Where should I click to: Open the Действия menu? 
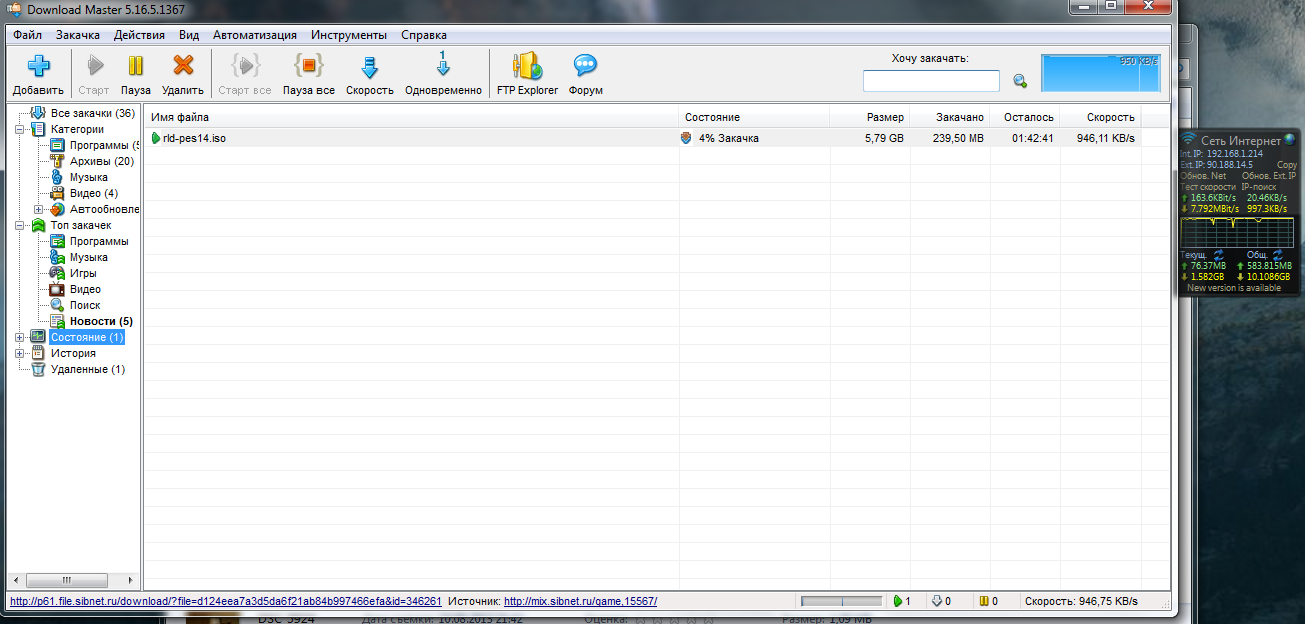pyautogui.click(x=139, y=35)
